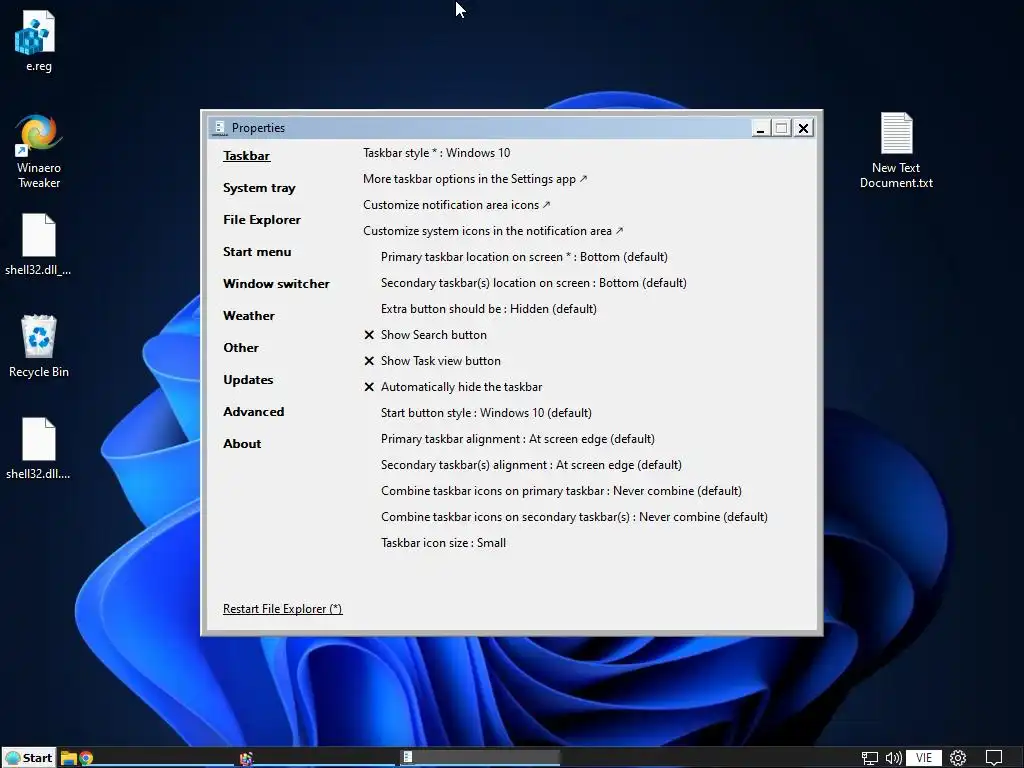Toggle Show Search button option
The image size is (1024, 768).
point(425,335)
